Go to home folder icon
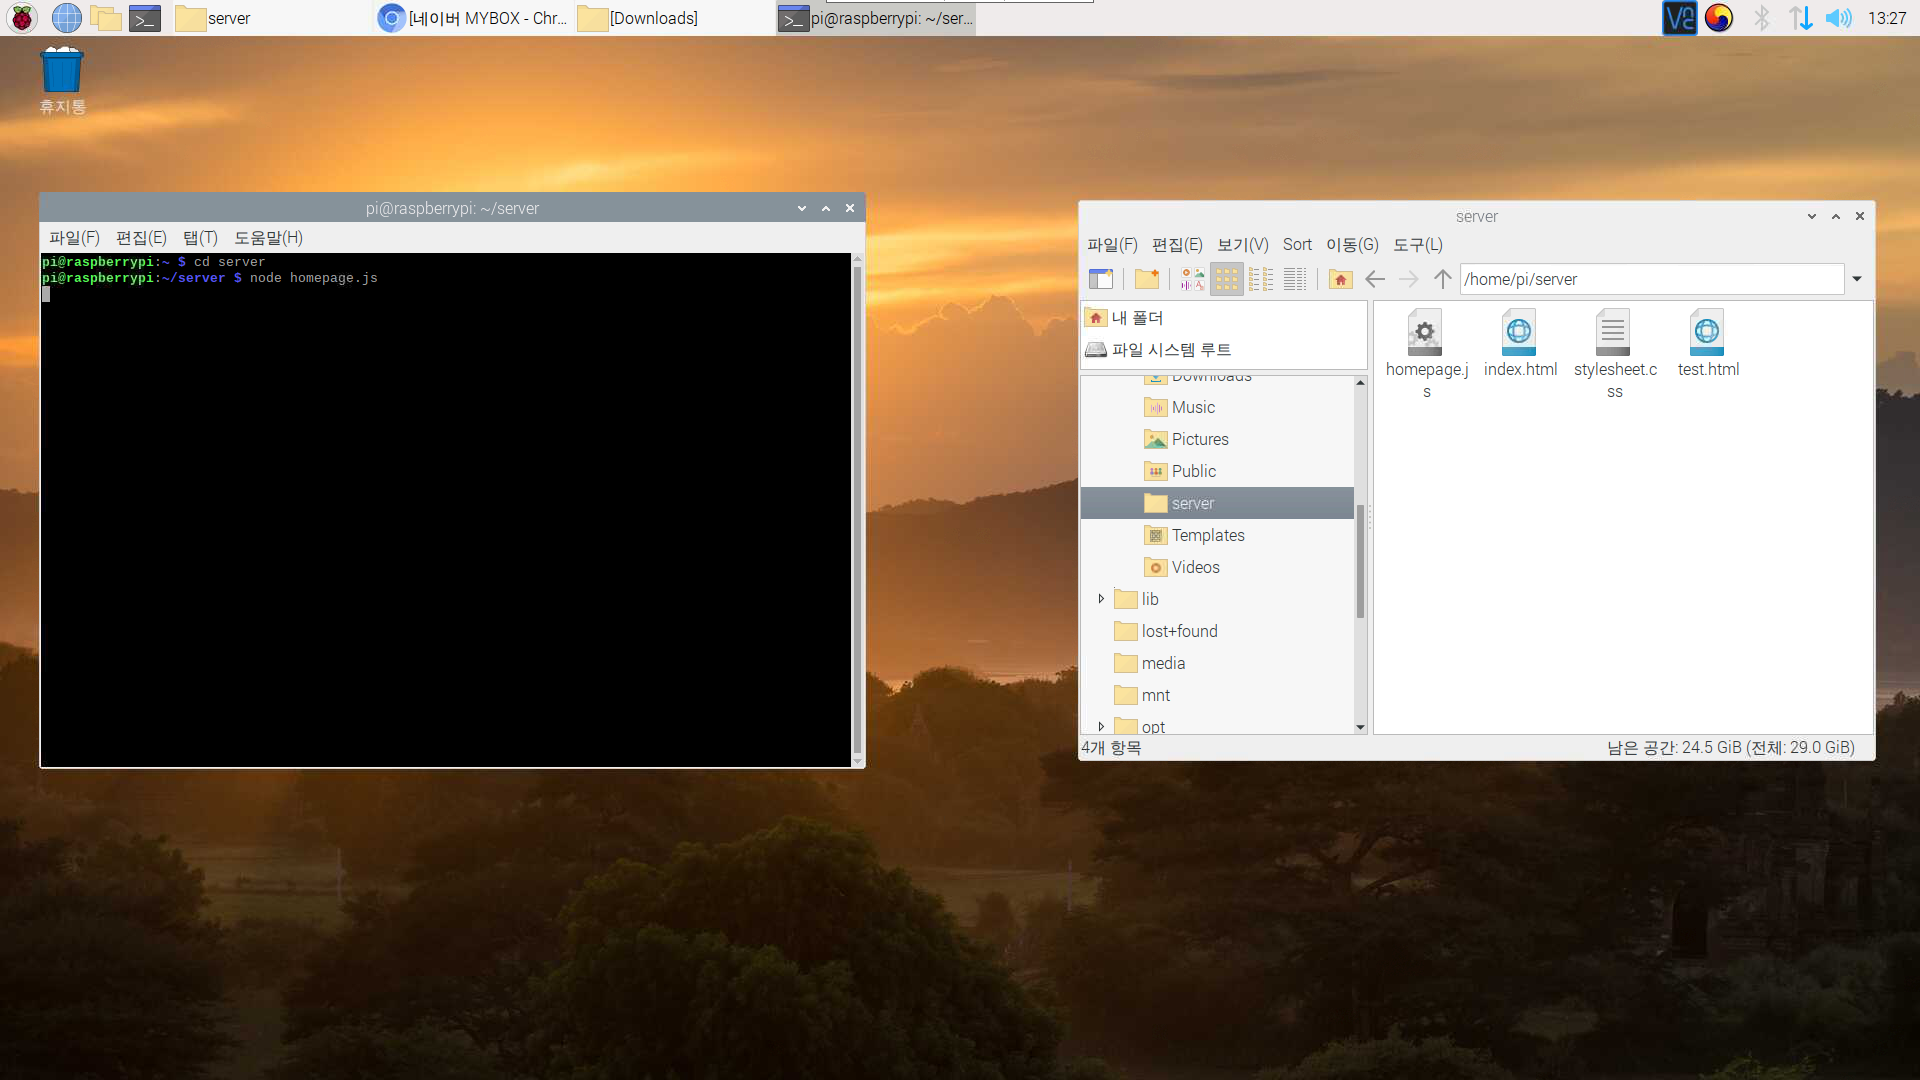The height and width of the screenshot is (1080, 1920). tap(1341, 279)
